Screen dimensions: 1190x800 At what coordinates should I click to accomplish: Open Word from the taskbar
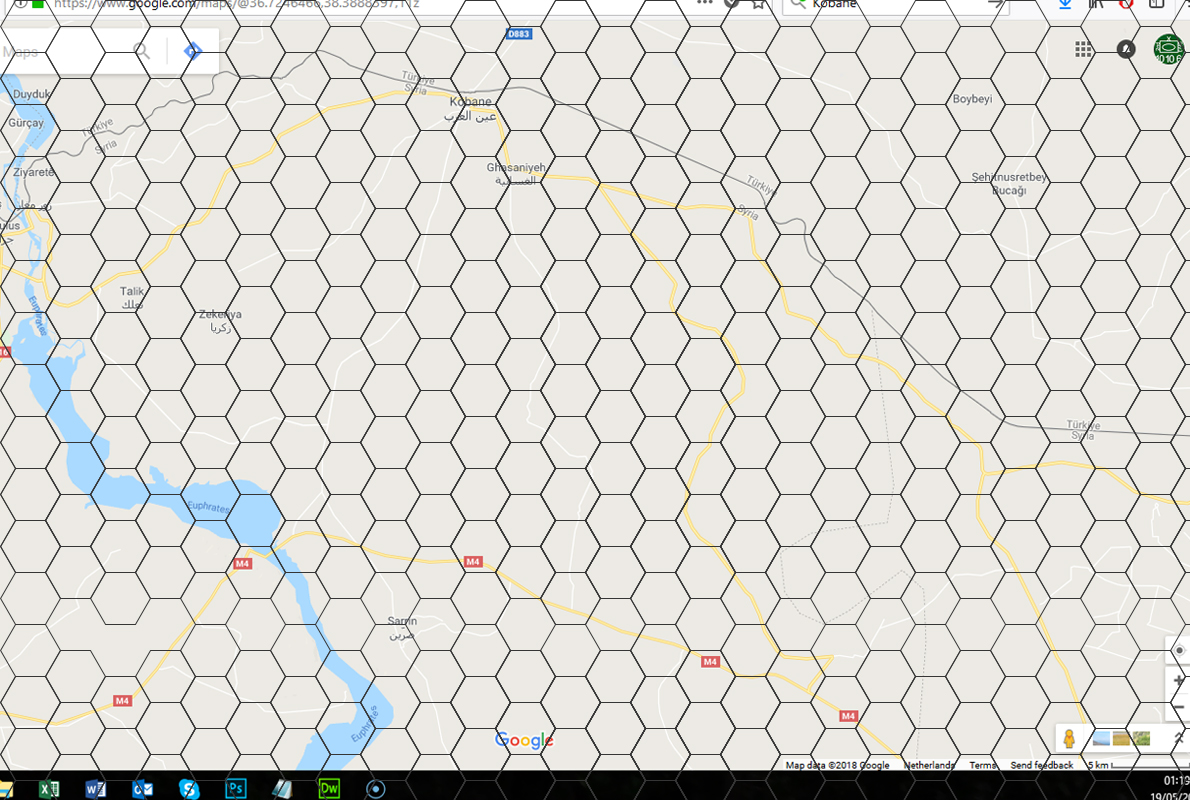click(x=96, y=789)
